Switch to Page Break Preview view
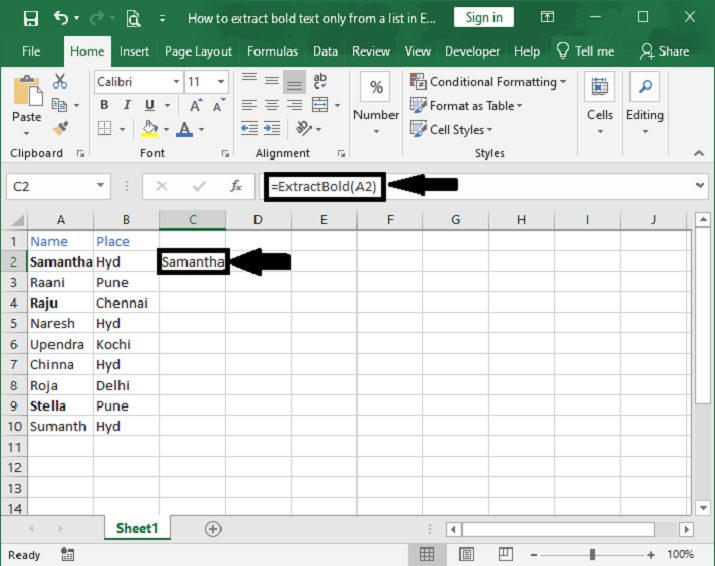Screen dimensions: 715x566 click(x=506, y=555)
